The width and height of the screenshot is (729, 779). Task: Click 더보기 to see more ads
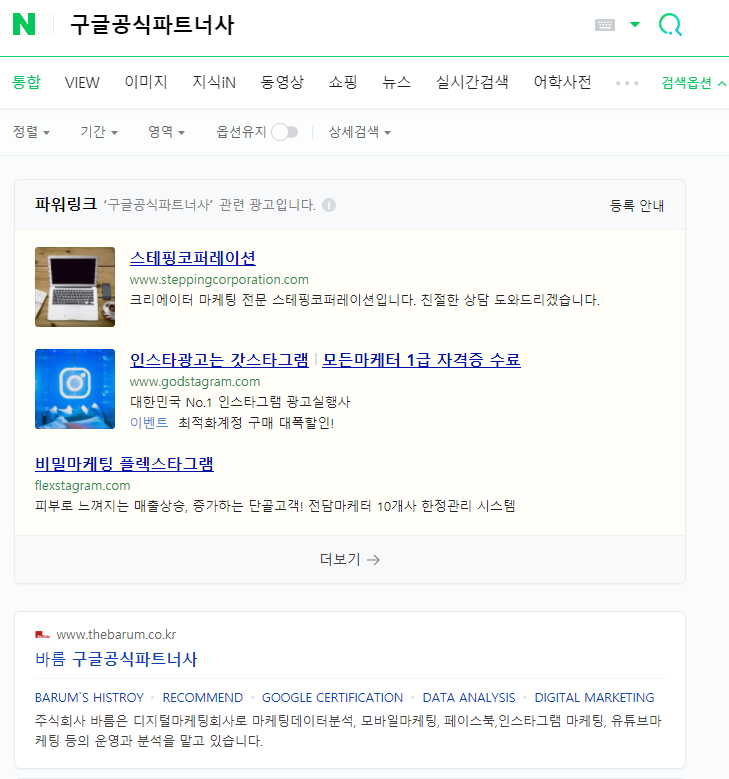pos(350,559)
